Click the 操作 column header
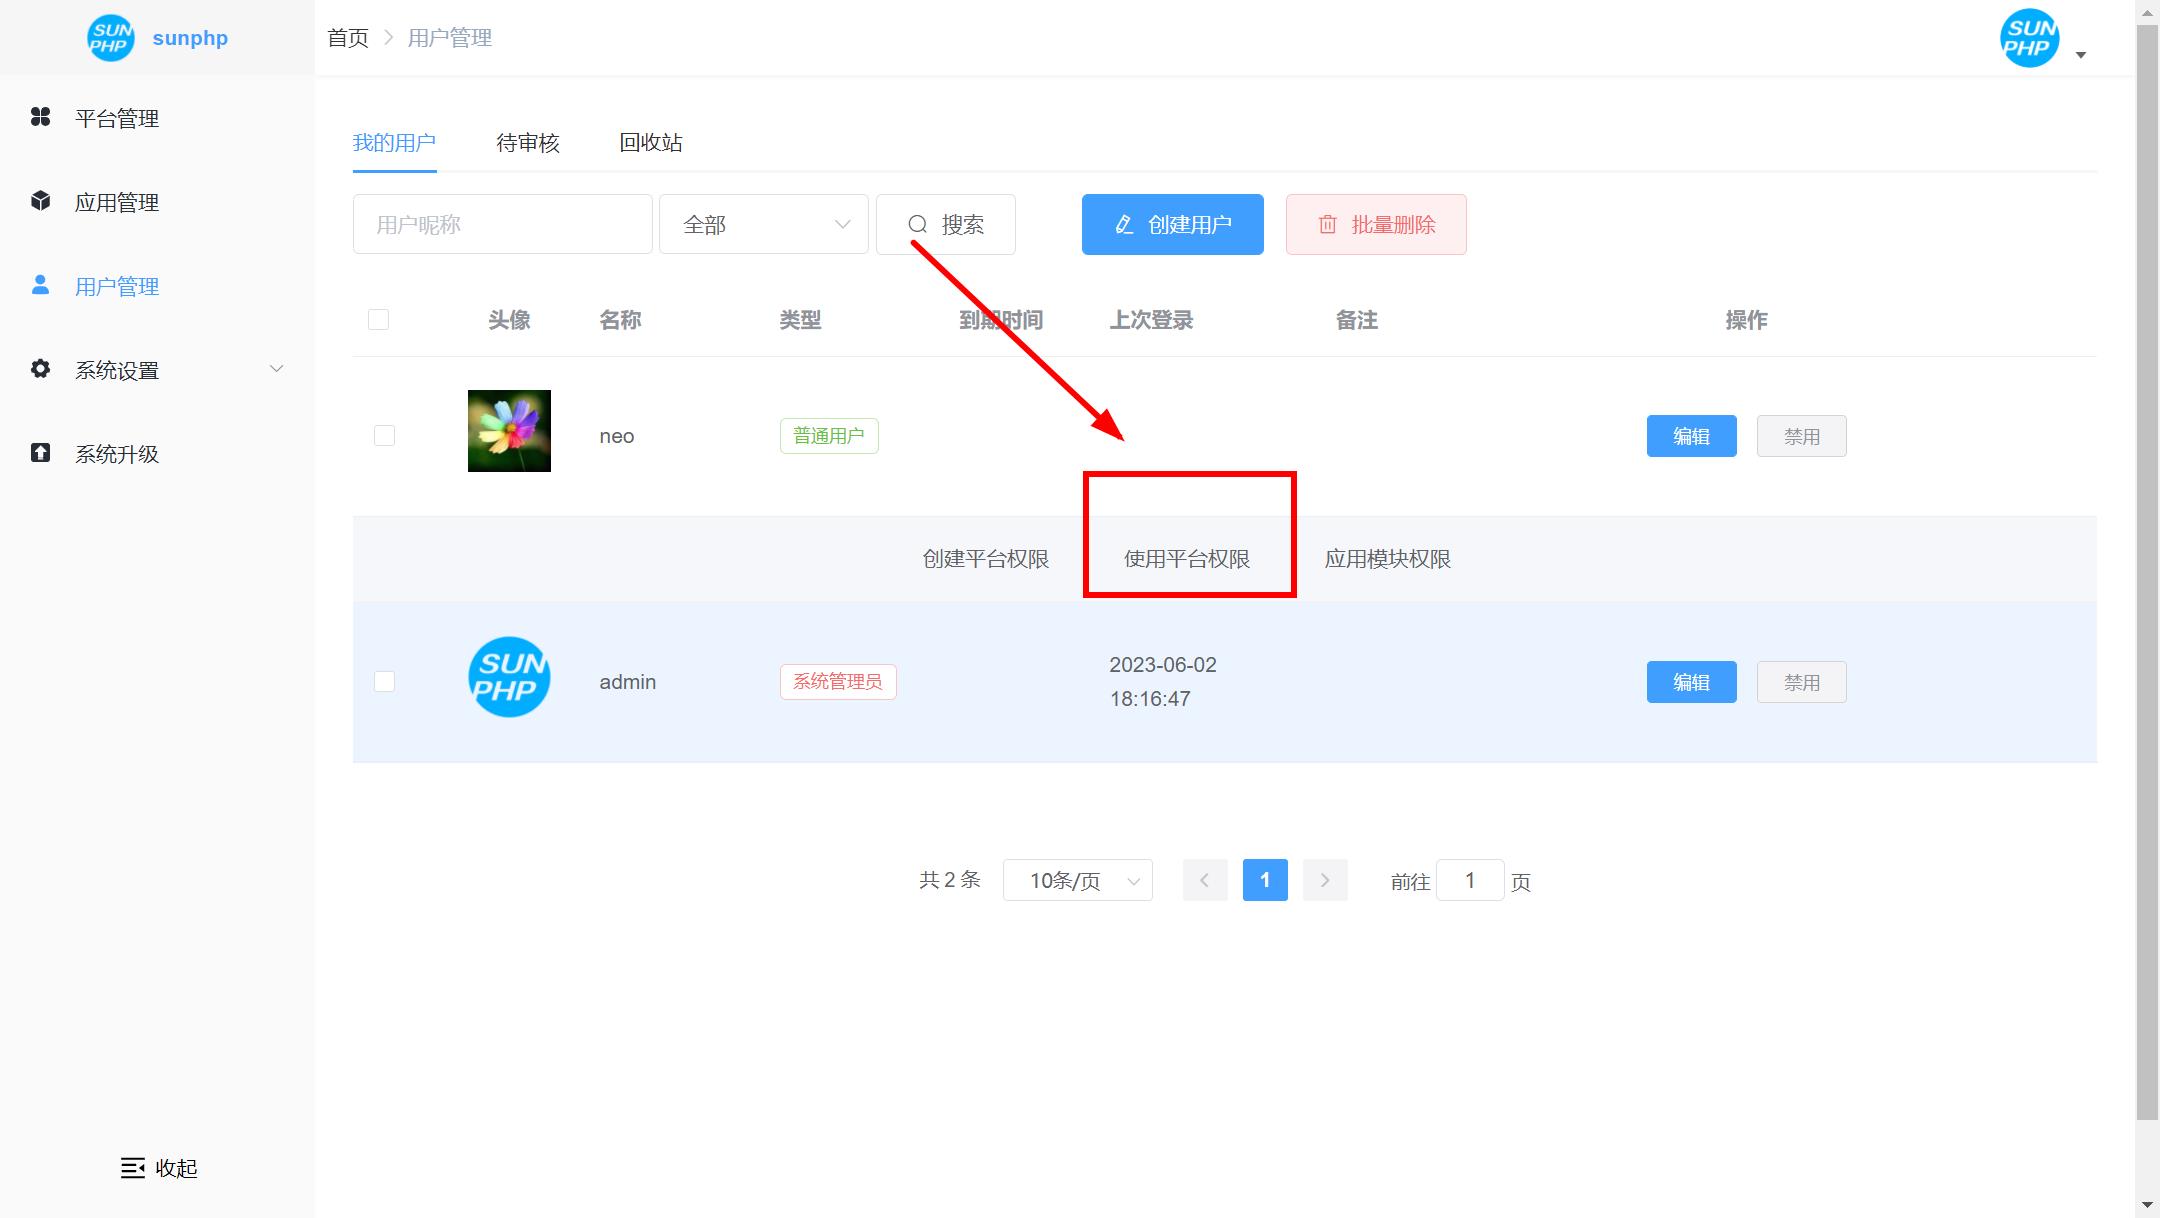The image size is (2160, 1218). [1747, 320]
